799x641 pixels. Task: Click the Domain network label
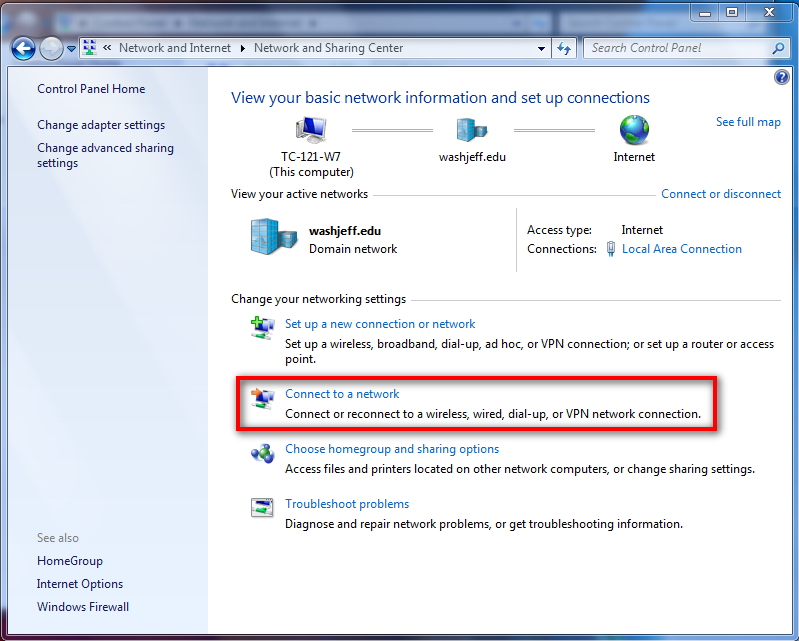tap(353, 249)
